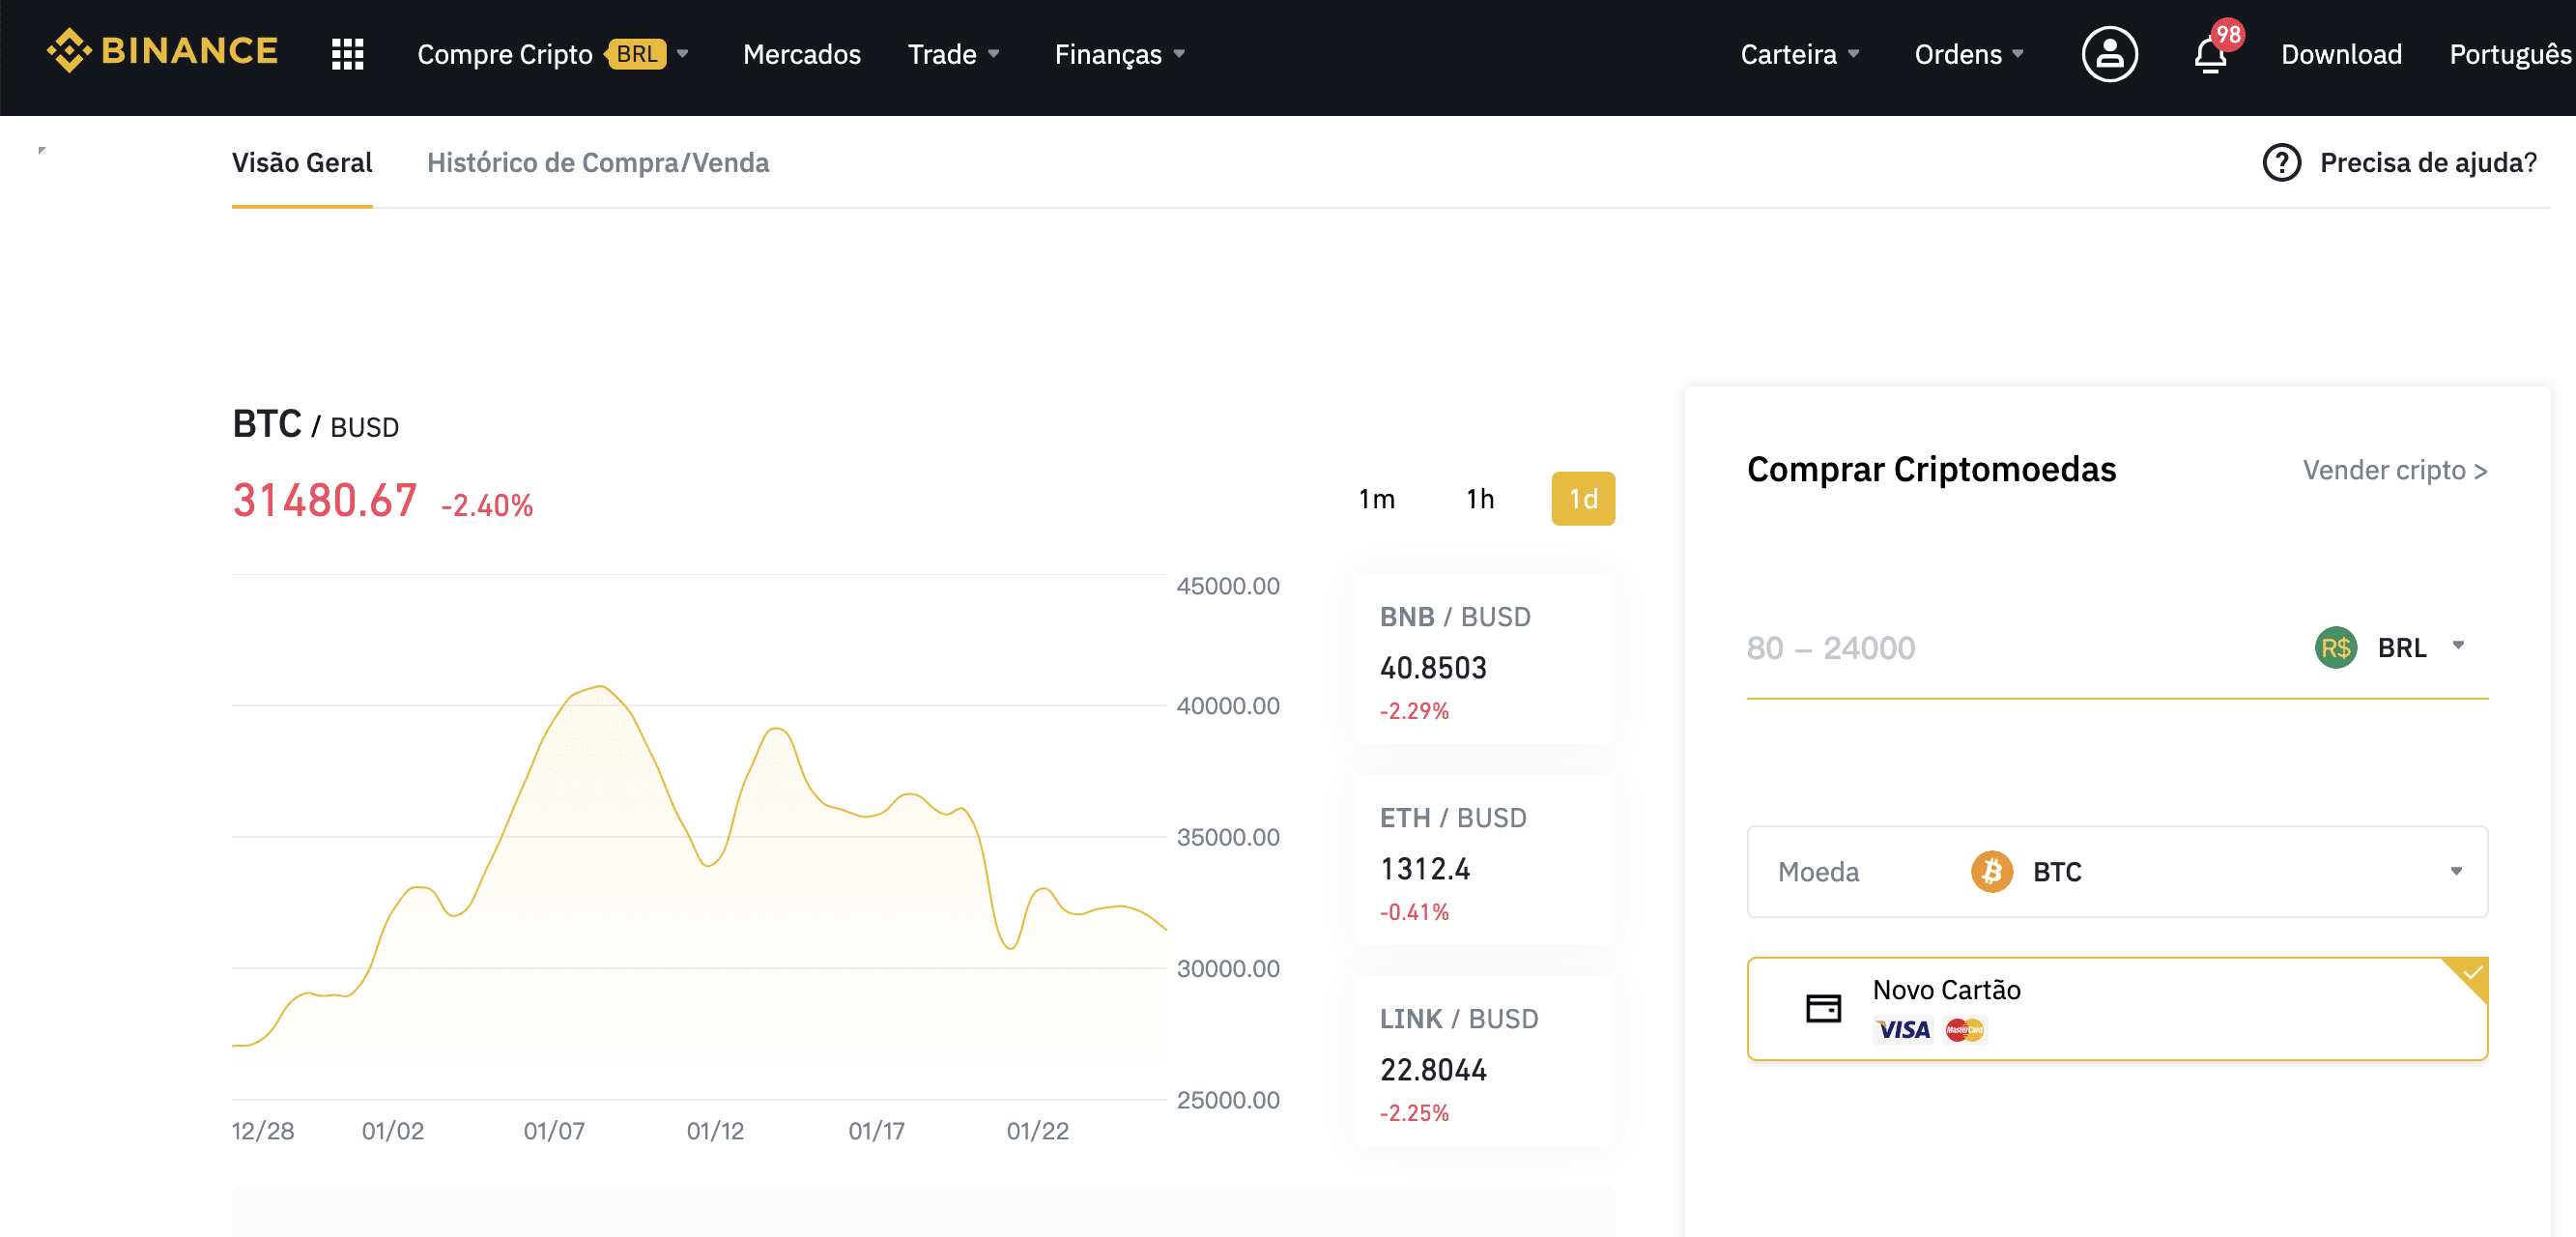Open the ETH / BUSD price card
This screenshot has height=1237, width=2576.
click(1483, 861)
